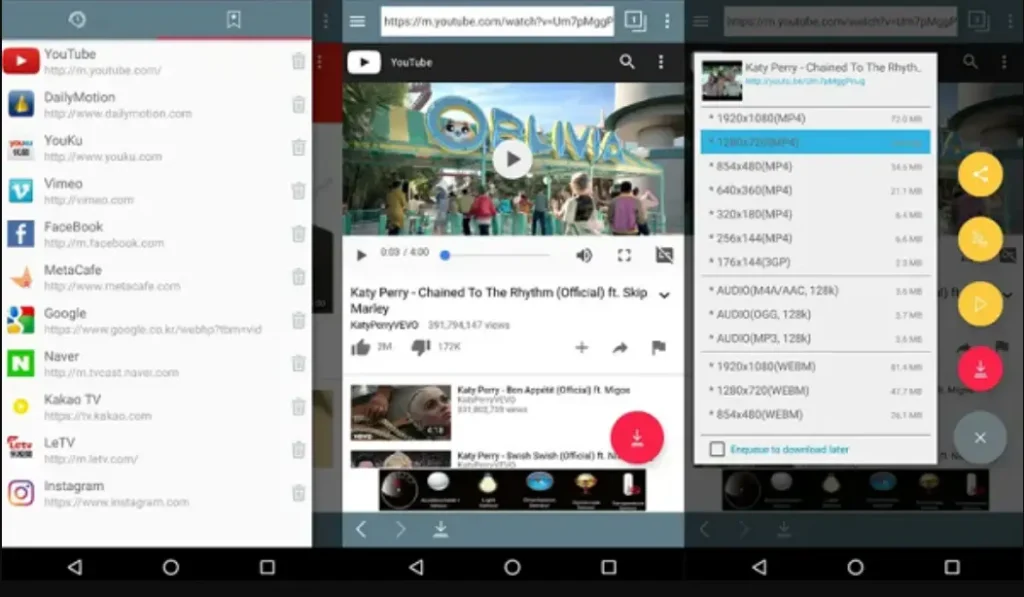Delete the DailyMotion bookmark via trash icon
1024x597 pixels.
[x=298, y=105]
